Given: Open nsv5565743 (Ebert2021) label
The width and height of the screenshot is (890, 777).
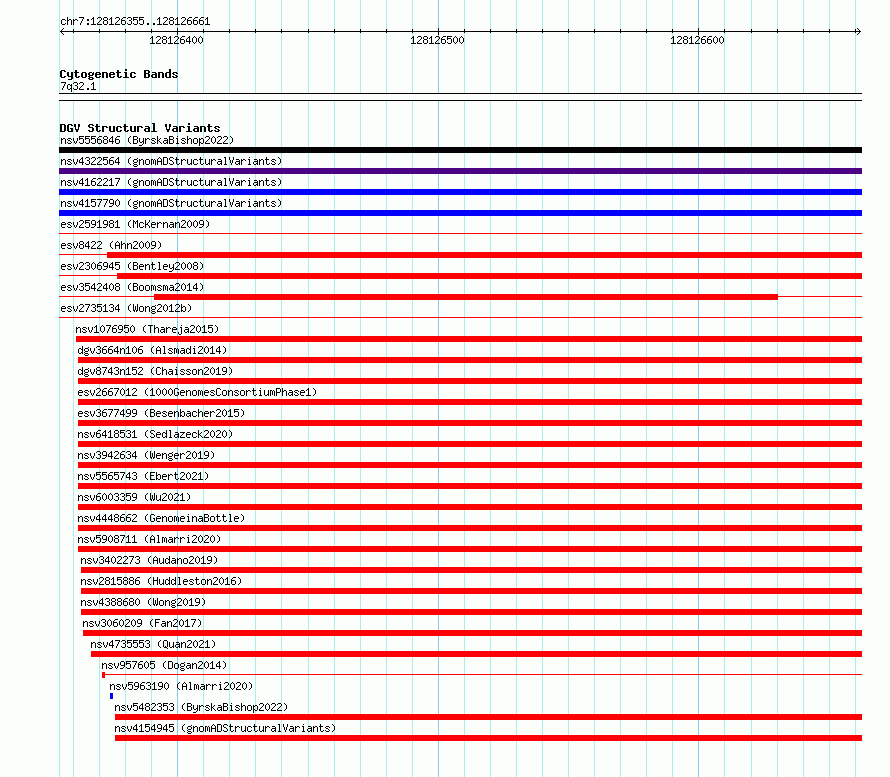Looking at the screenshot, I should tap(143, 476).
